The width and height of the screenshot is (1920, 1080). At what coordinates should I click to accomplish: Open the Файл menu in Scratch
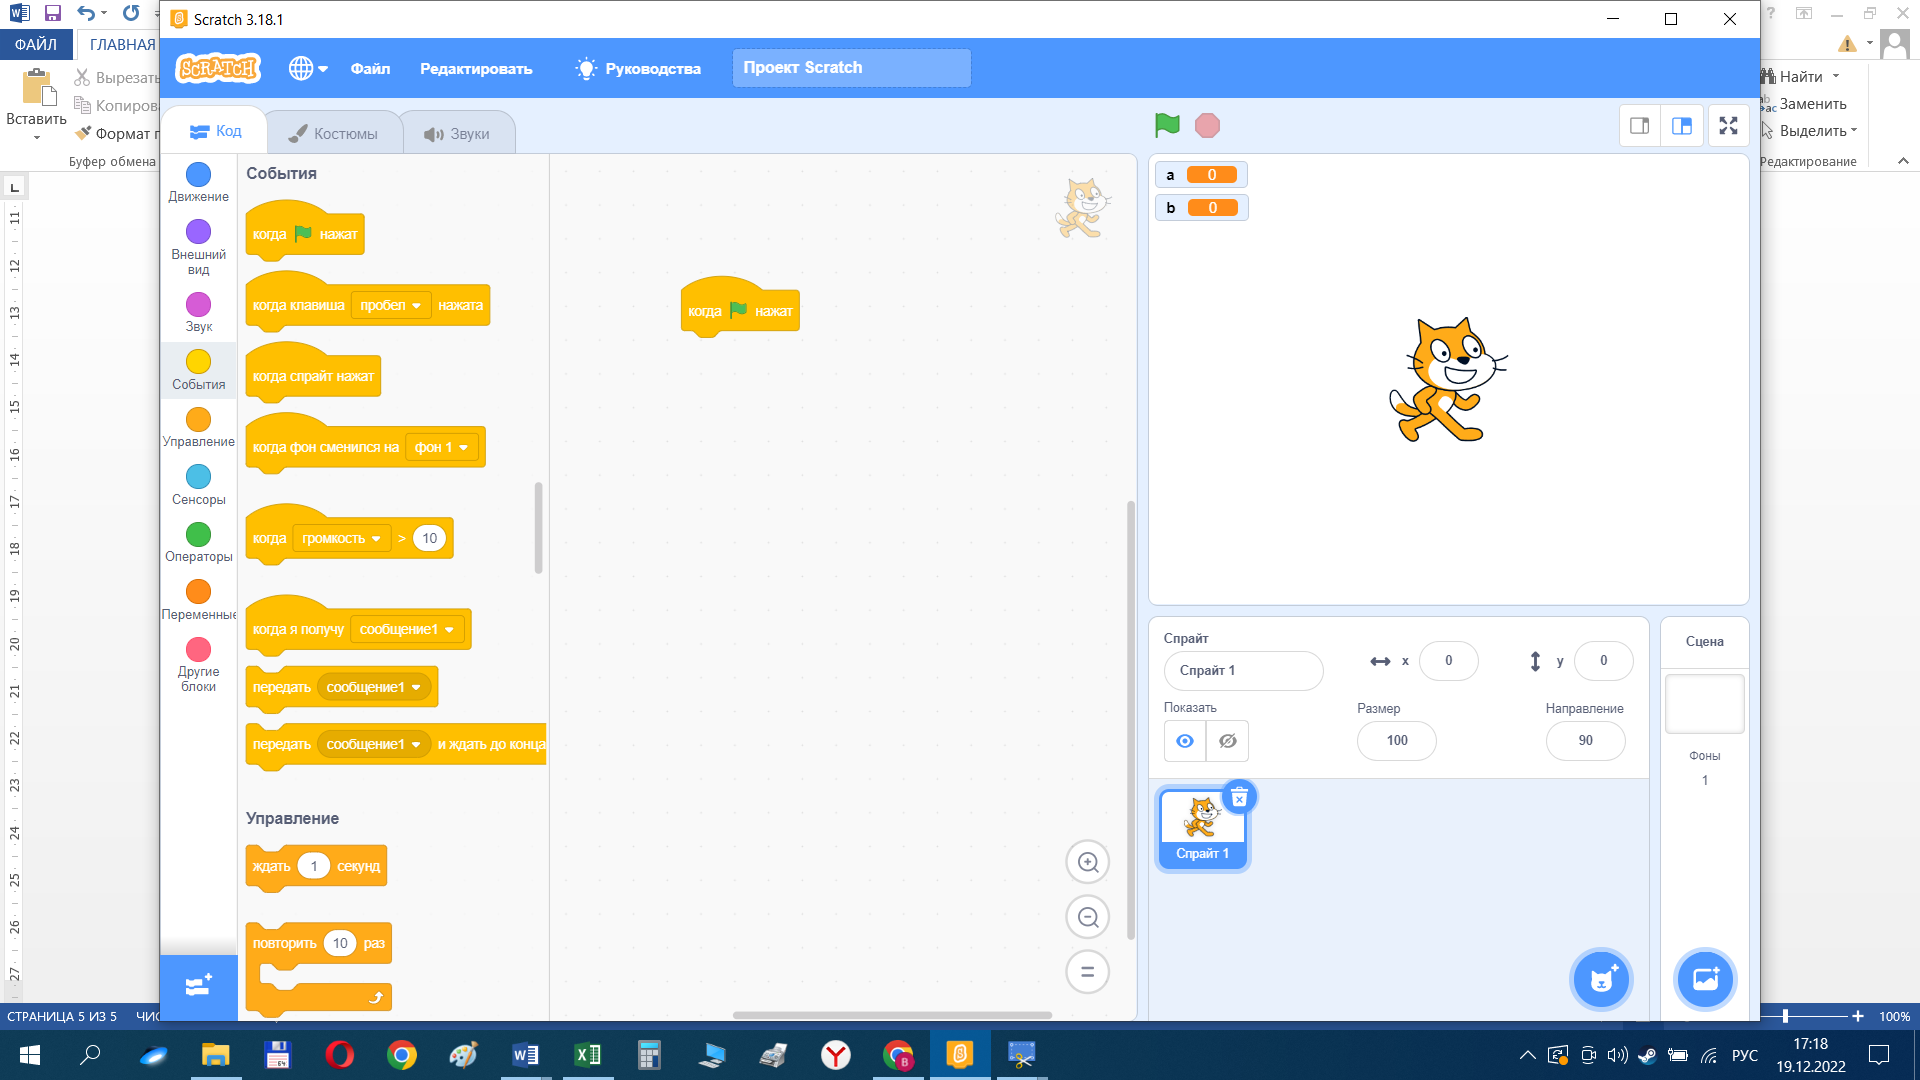click(x=370, y=68)
